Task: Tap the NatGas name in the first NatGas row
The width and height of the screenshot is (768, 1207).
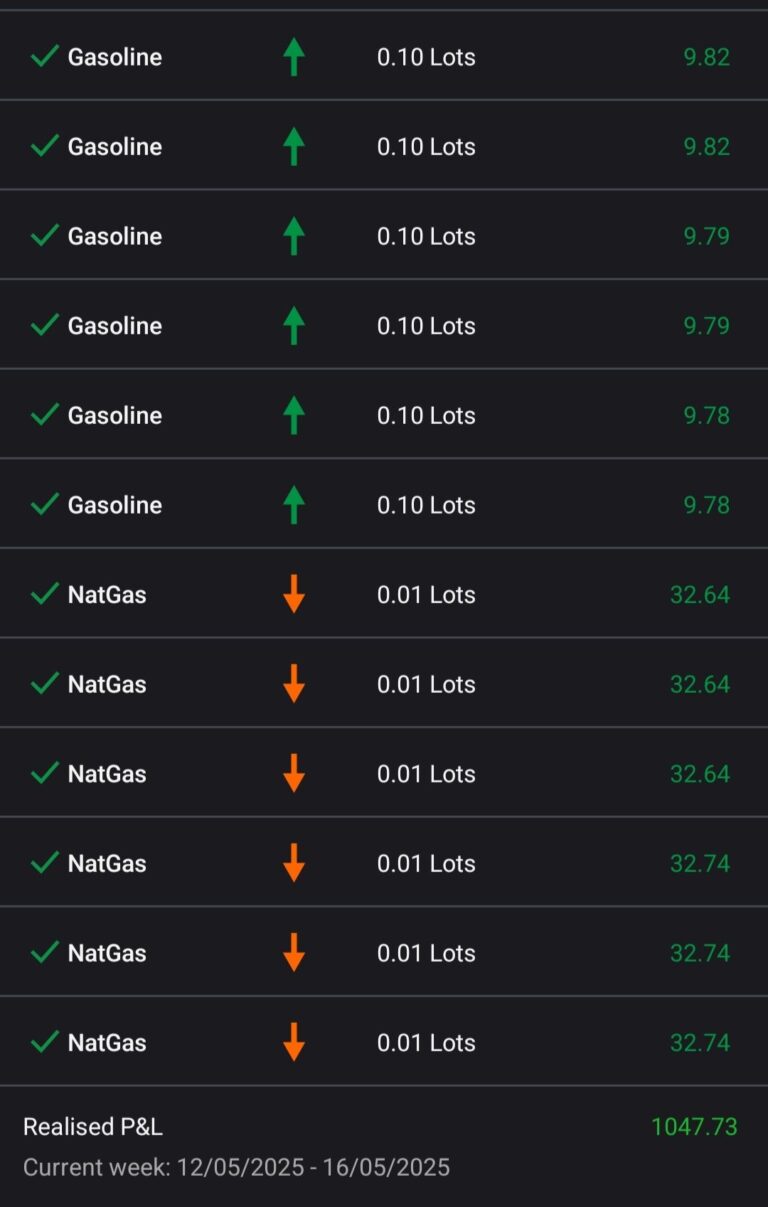Action: [107, 594]
